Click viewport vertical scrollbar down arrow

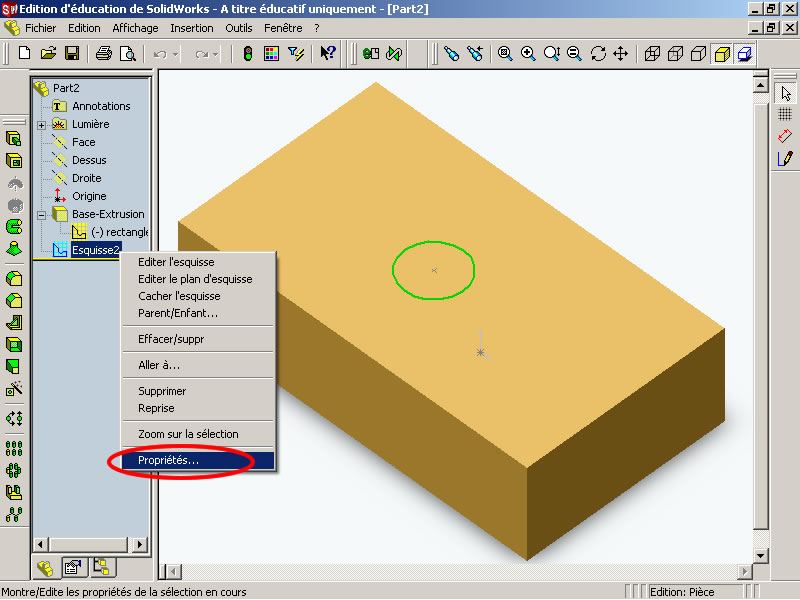coord(760,555)
